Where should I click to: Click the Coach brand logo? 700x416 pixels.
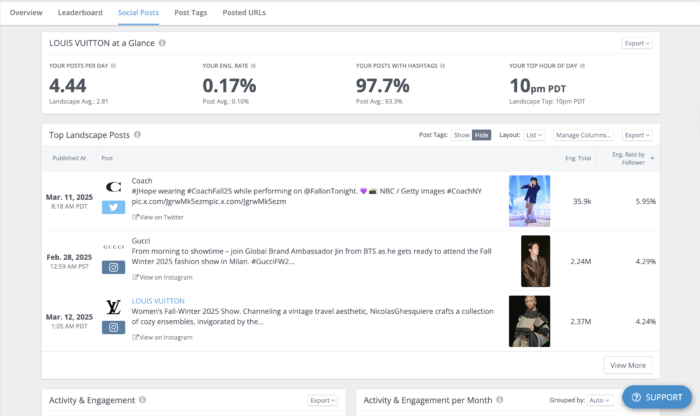pyautogui.click(x=113, y=187)
